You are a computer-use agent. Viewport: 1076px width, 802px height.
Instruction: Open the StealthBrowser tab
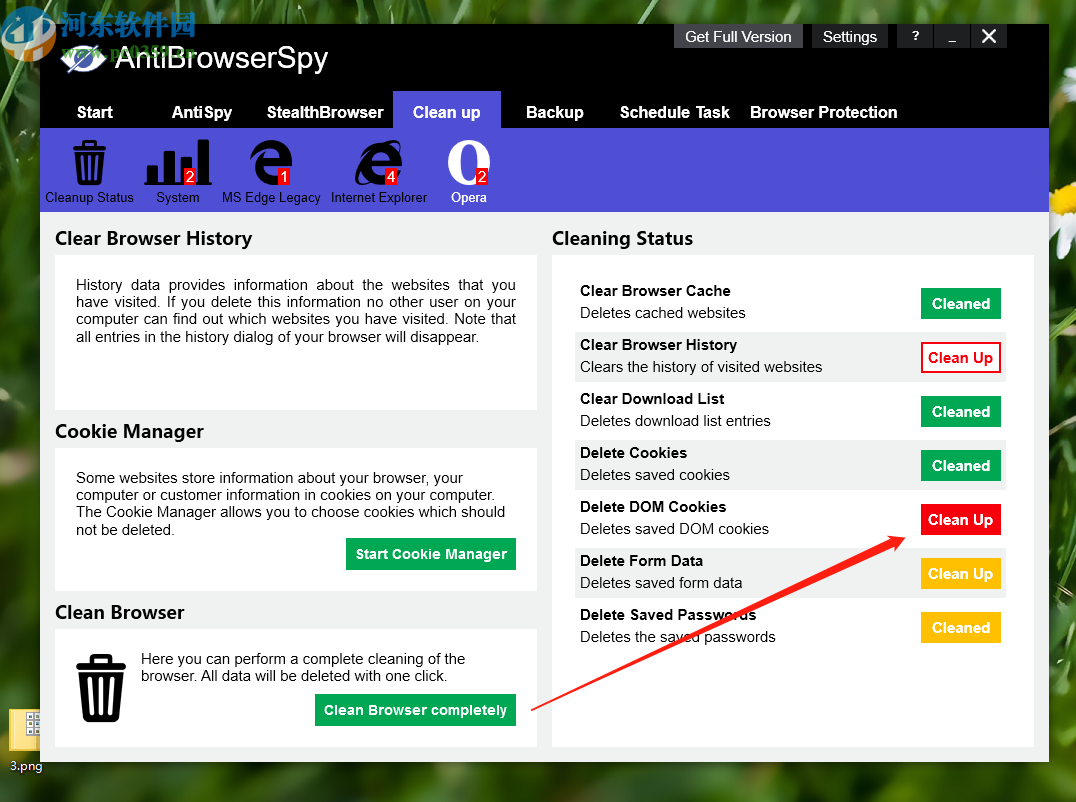pyautogui.click(x=325, y=112)
